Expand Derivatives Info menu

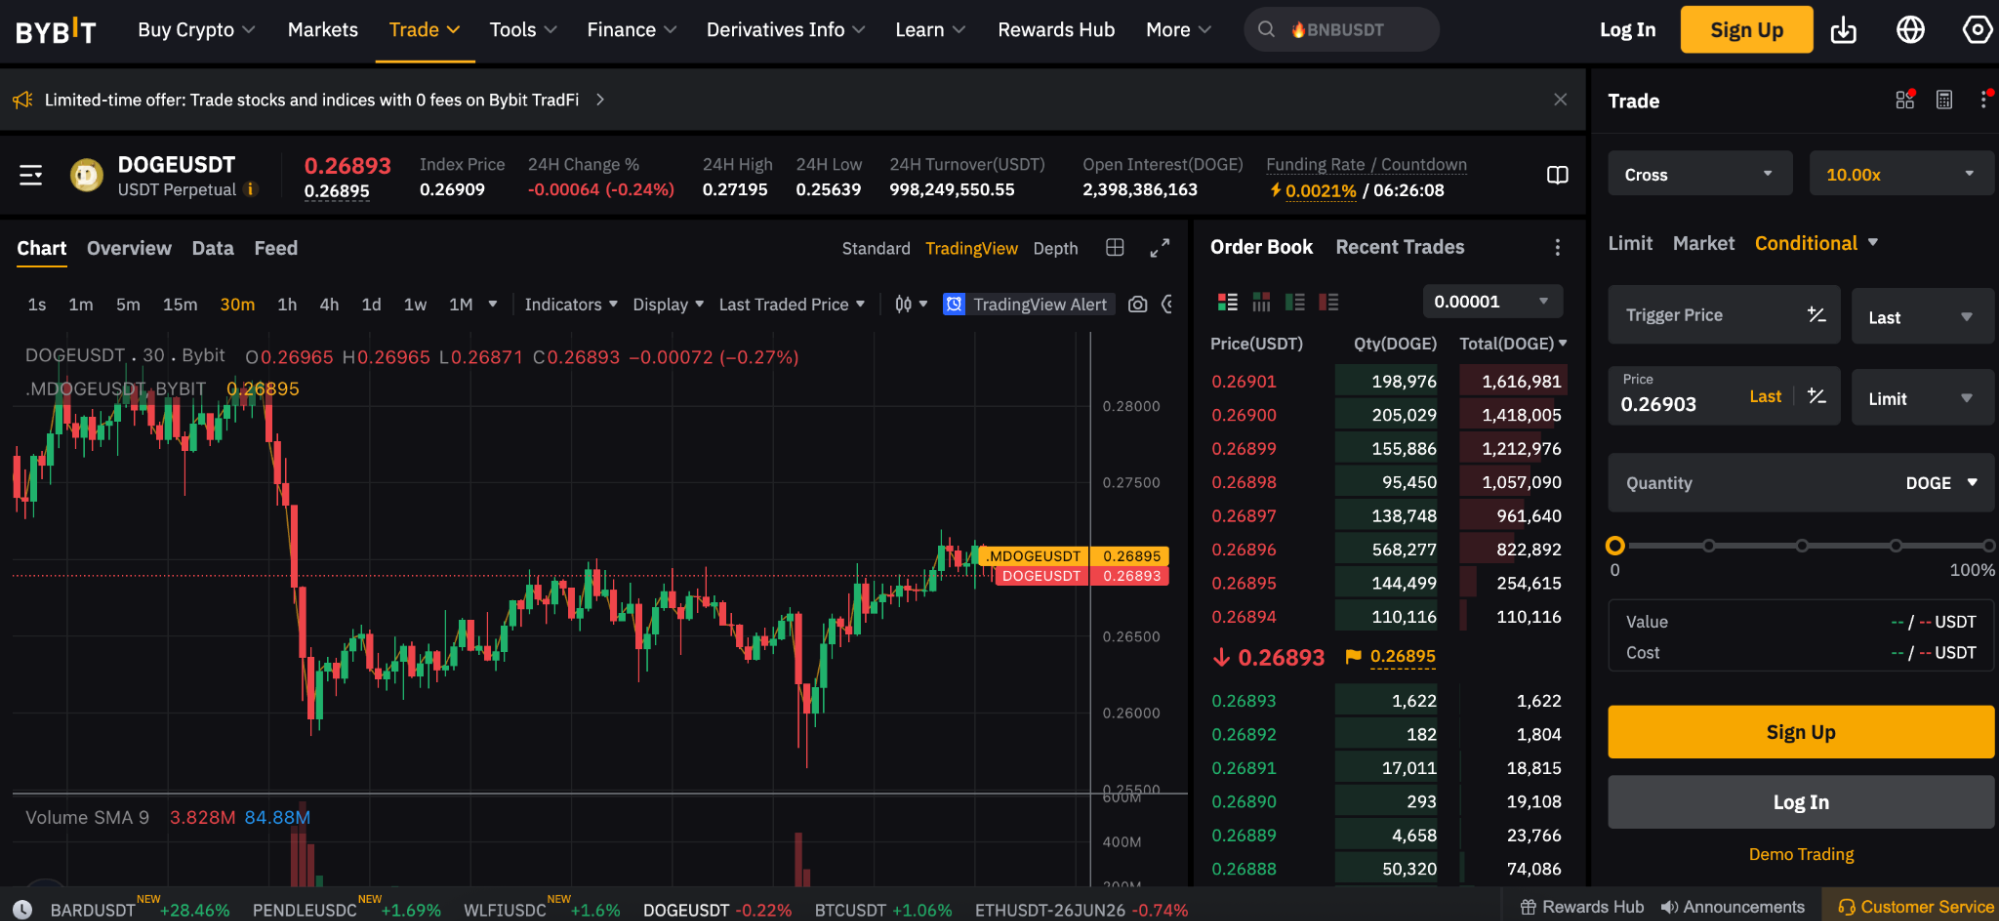coord(786,30)
